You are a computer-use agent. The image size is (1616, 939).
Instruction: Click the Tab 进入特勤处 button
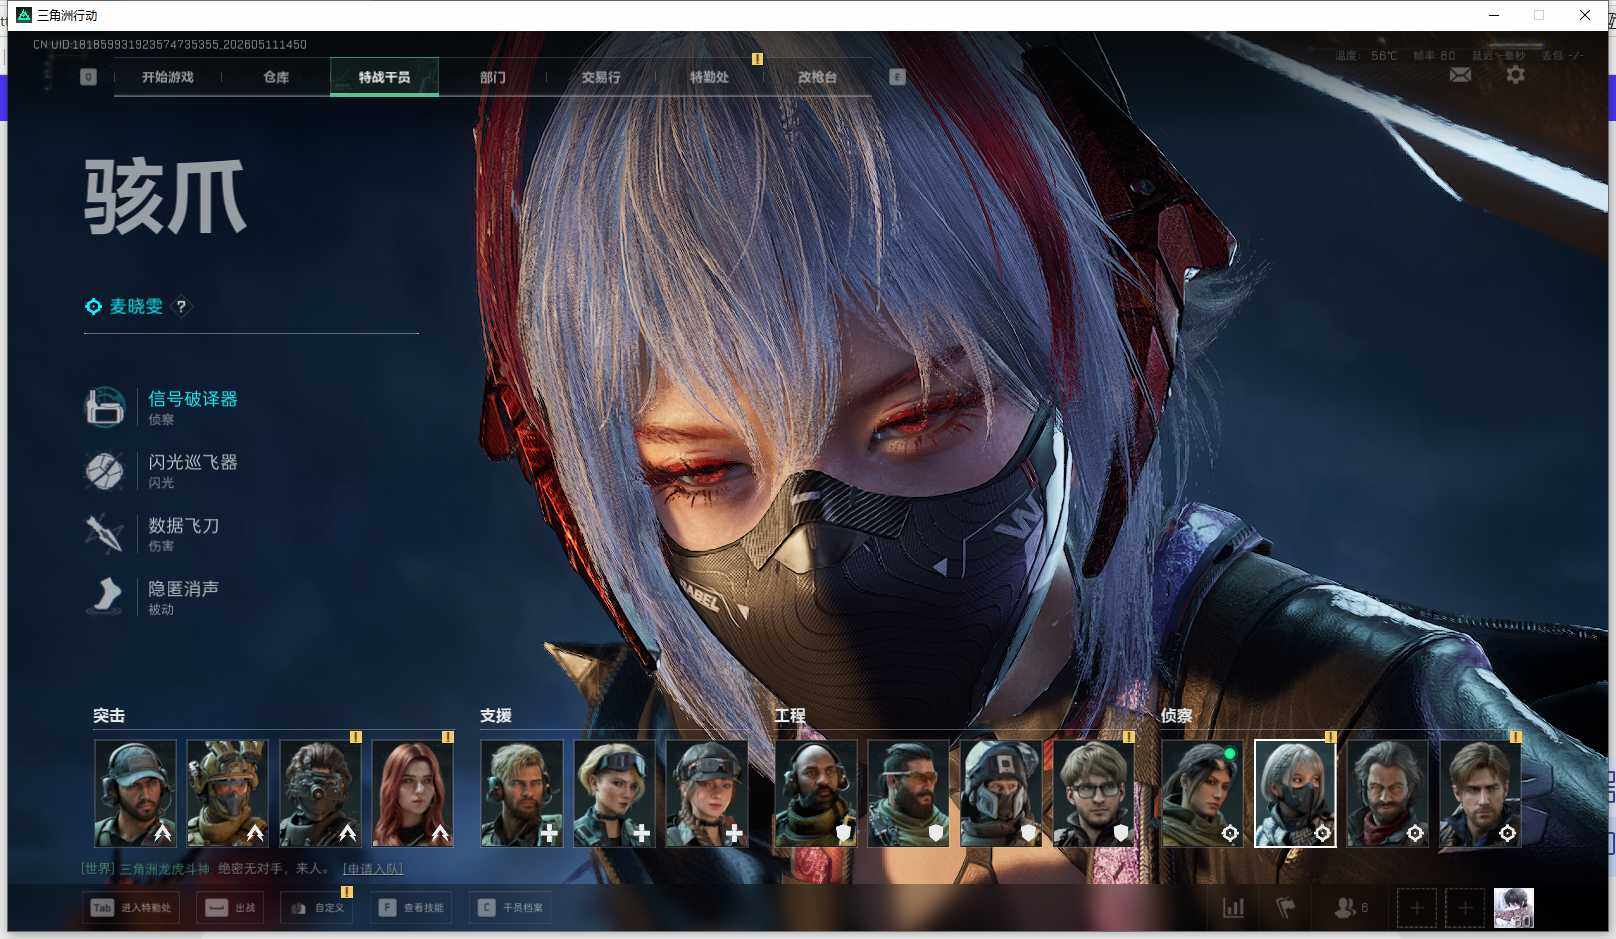133,908
